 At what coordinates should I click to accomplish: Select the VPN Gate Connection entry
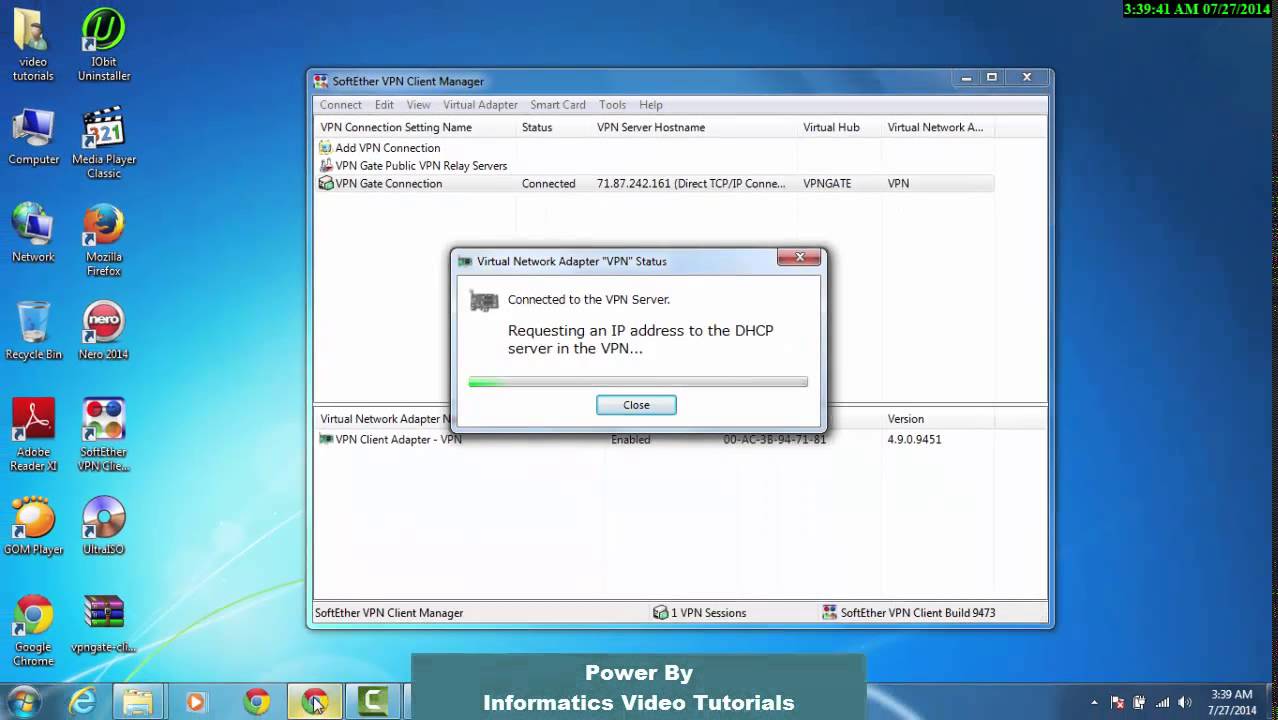click(655, 184)
